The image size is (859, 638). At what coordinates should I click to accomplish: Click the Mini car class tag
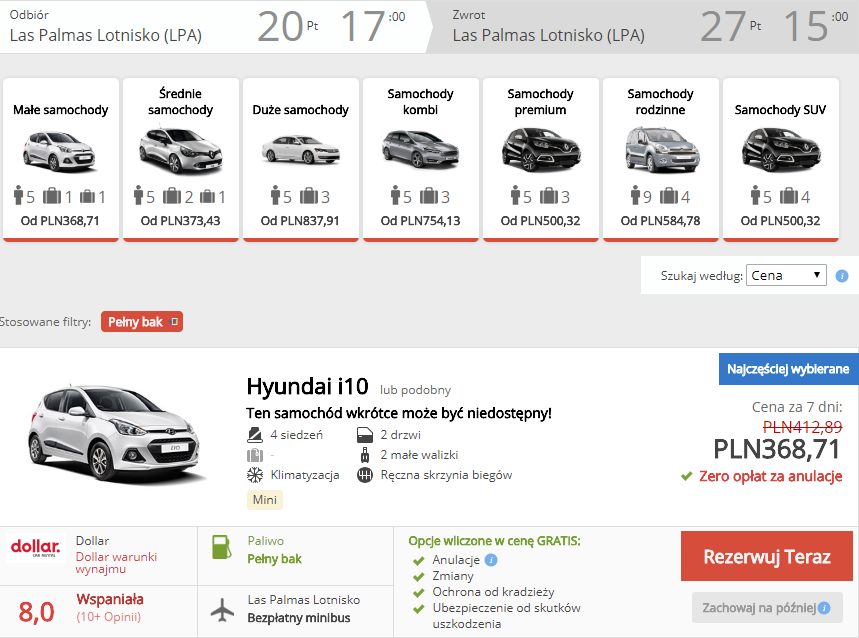265,500
